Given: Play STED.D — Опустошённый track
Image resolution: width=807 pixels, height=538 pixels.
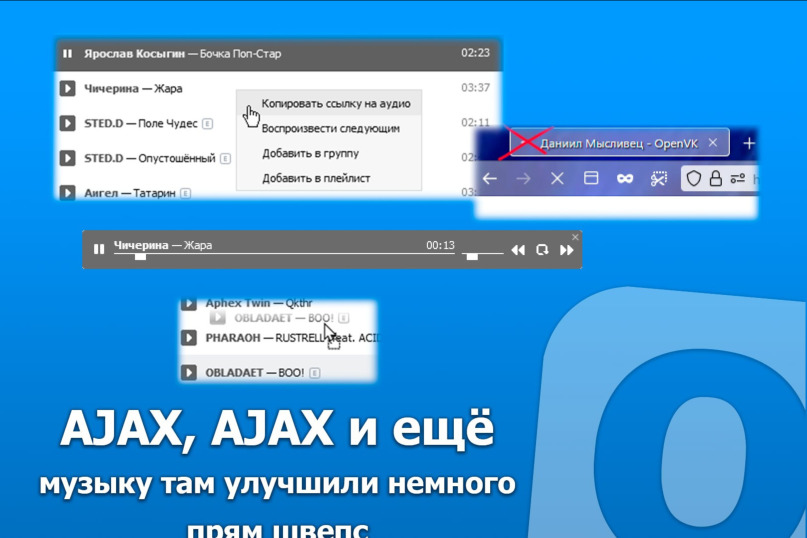Looking at the screenshot, I should [x=67, y=158].
